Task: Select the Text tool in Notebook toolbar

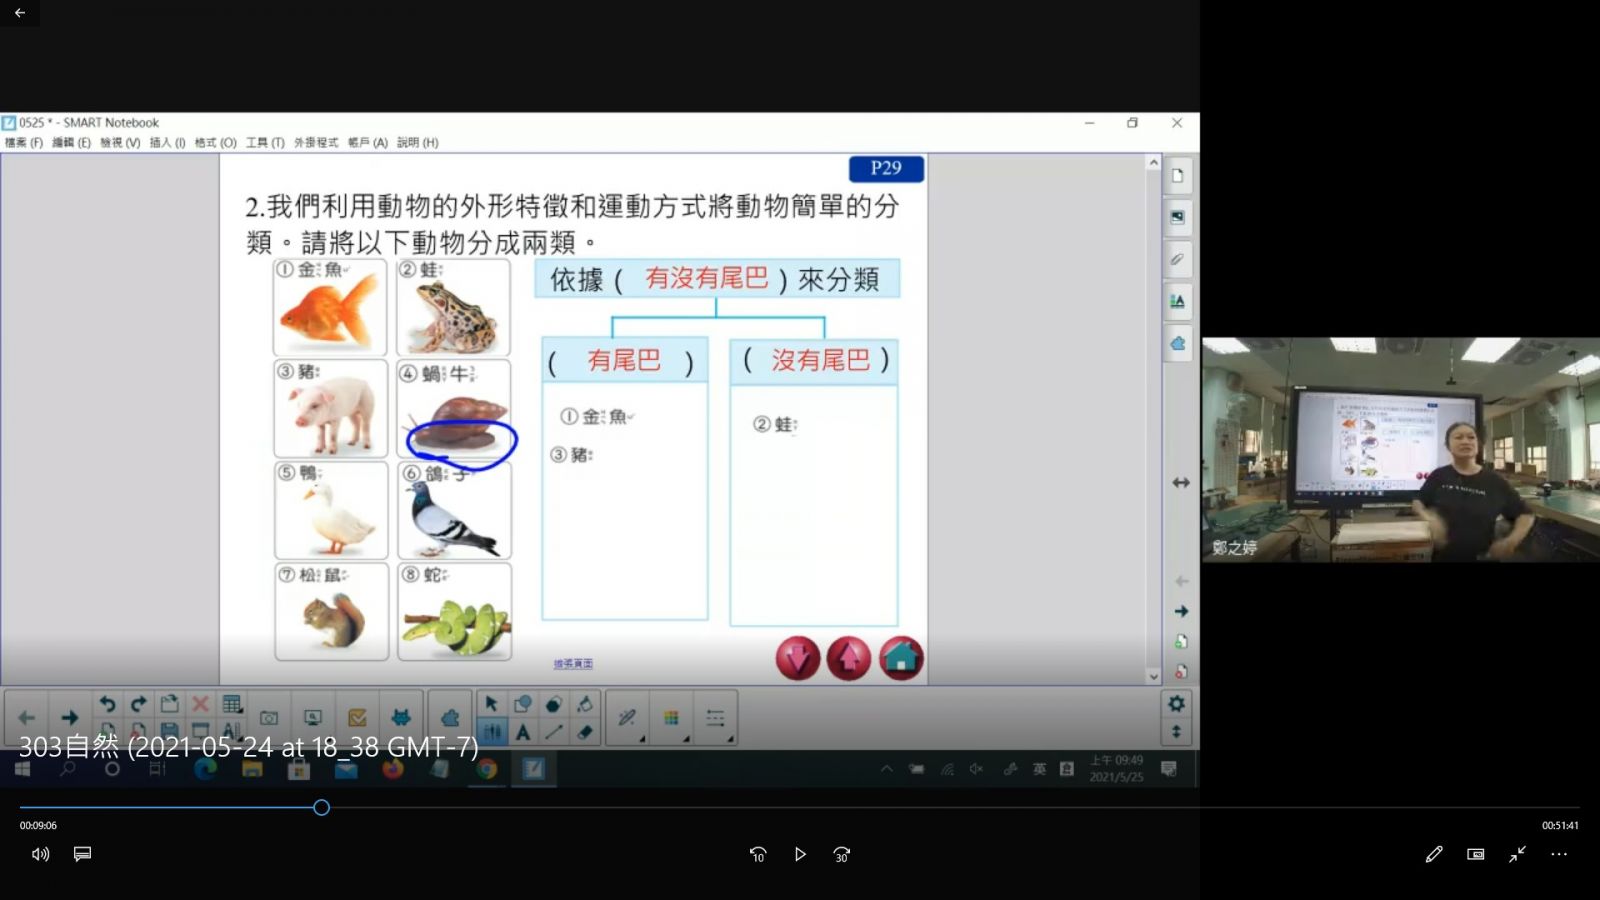Action: point(523,732)
